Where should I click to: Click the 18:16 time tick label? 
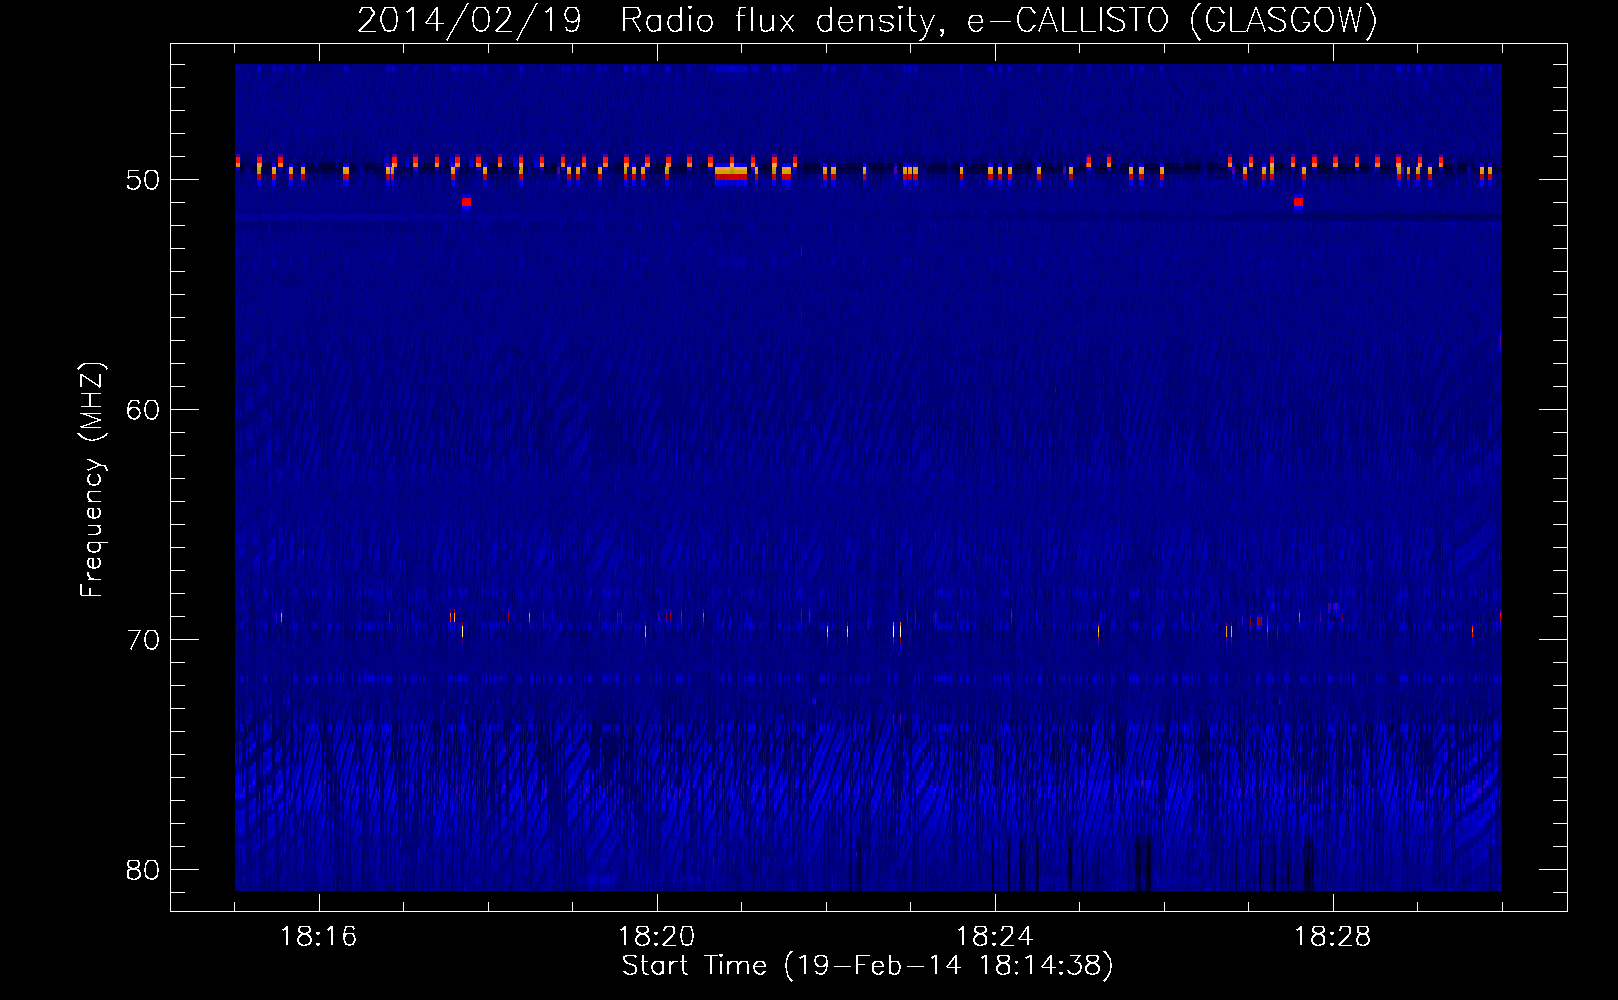pyautogui.click(x=319, y=936)
